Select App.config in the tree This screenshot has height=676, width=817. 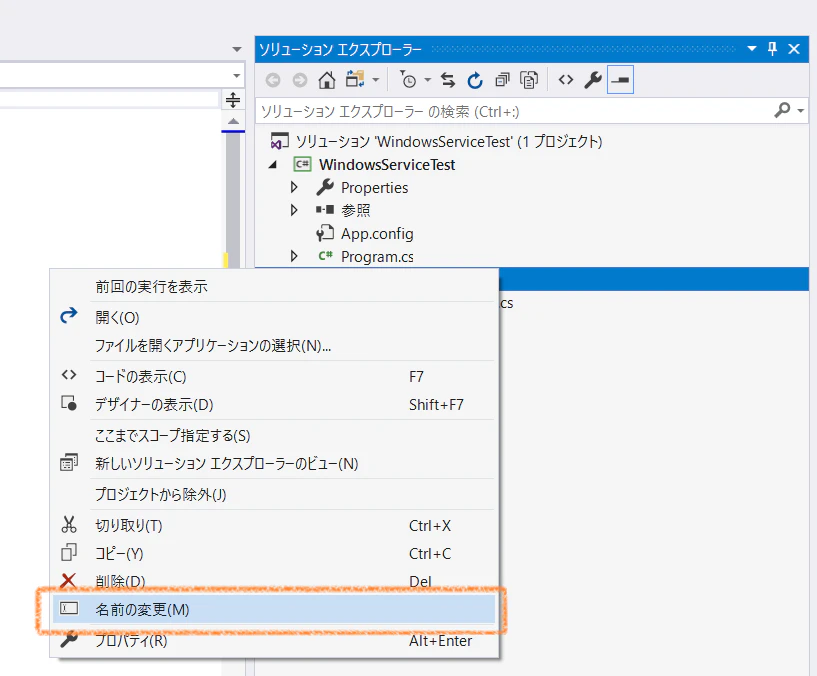[365, 233]
